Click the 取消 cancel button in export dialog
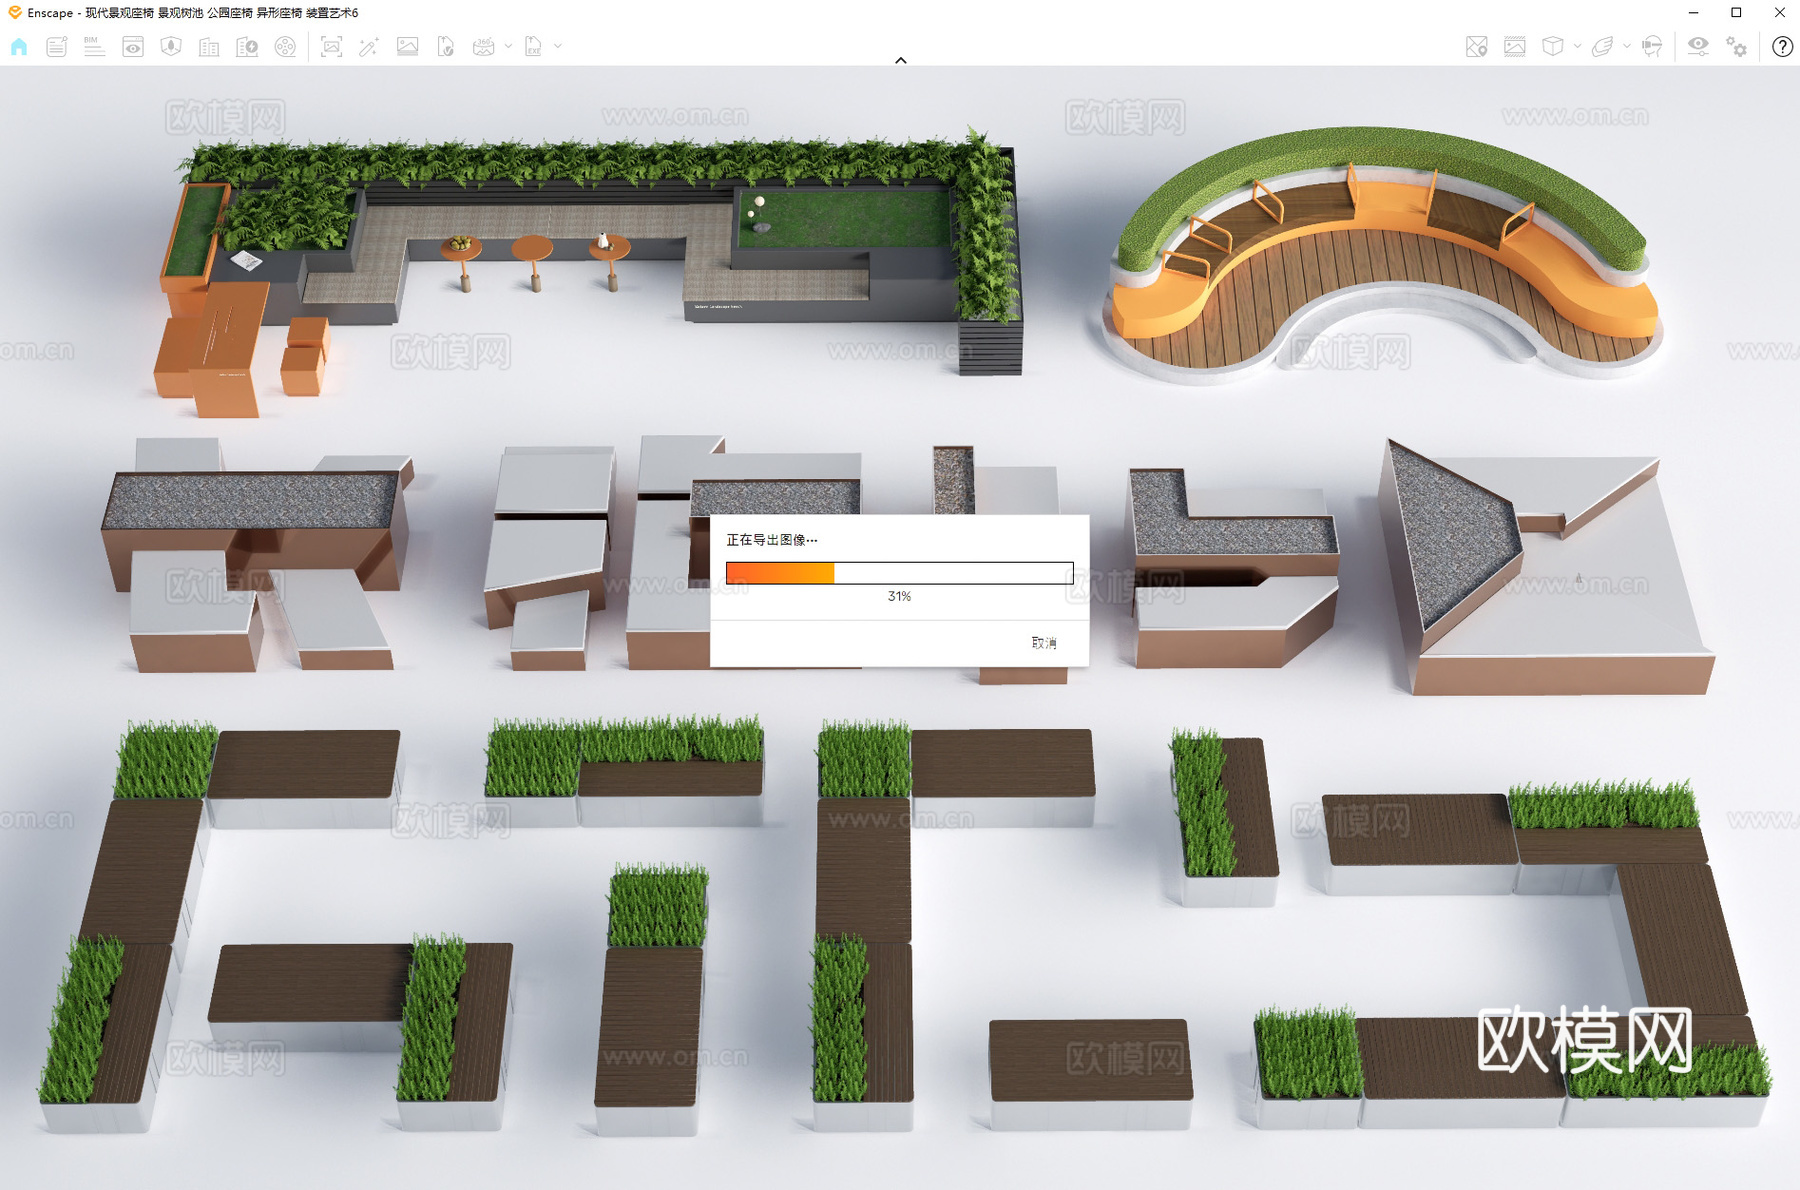This screenshot has height=1190, width=1800. [x=1044, y=643]
